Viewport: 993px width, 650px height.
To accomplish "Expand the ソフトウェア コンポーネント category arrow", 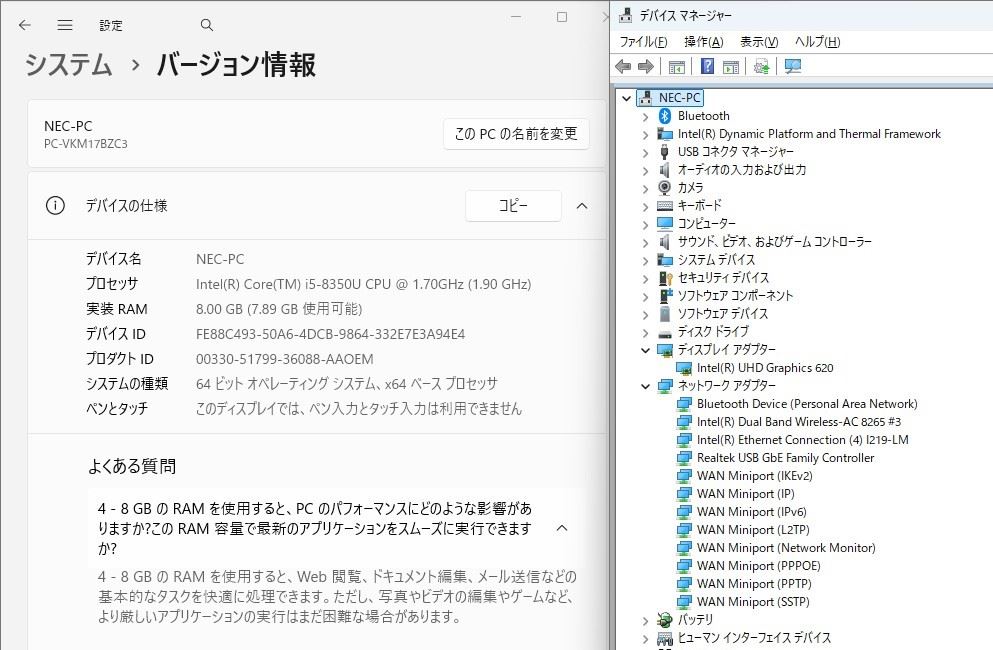I will pyautogui.click(x=645, y=296).
